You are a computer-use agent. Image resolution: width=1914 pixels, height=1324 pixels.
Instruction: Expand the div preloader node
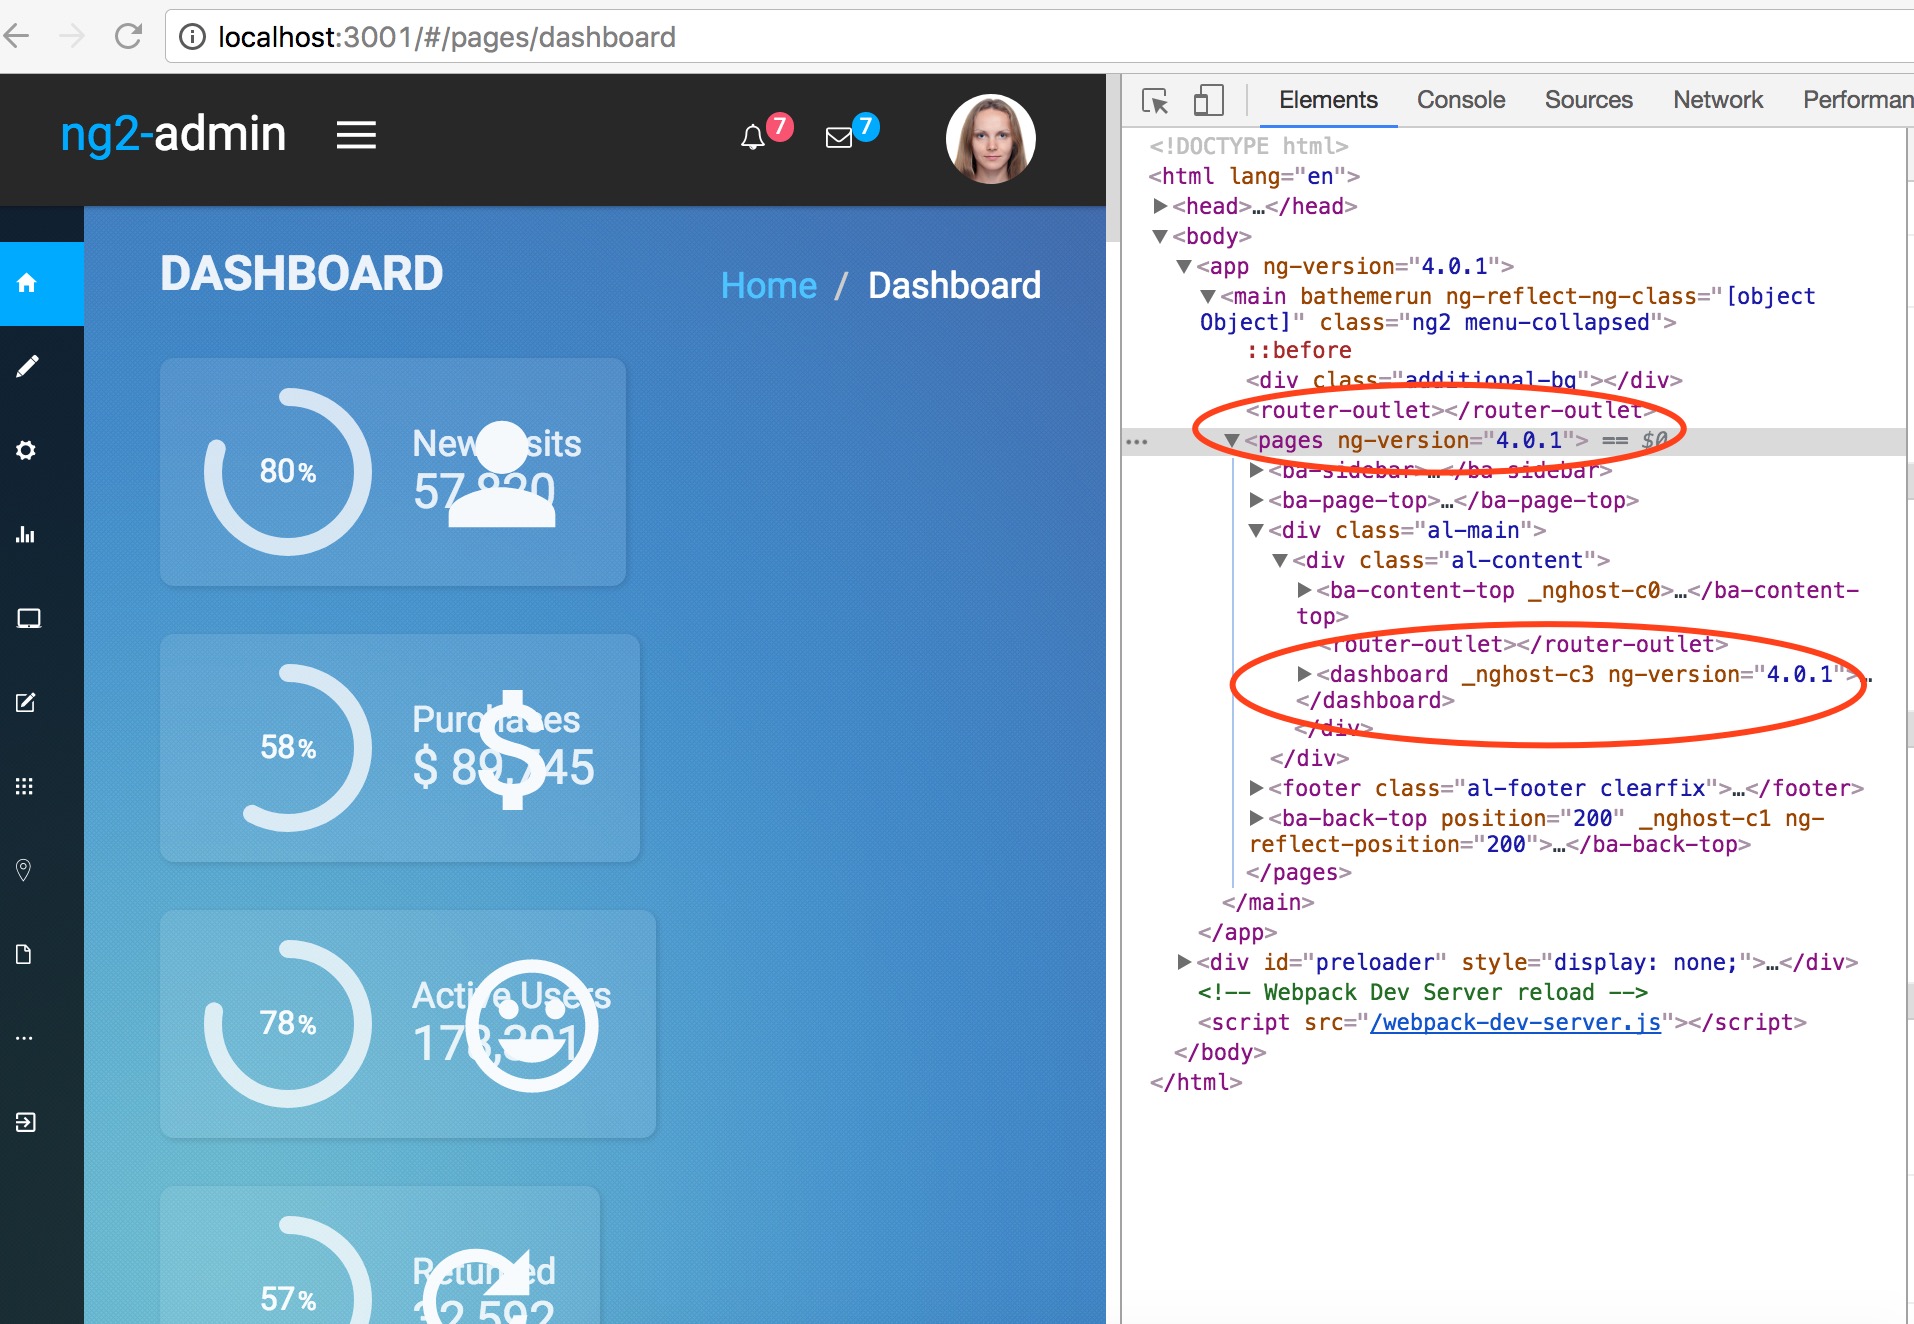click(x=1184, y=962)
